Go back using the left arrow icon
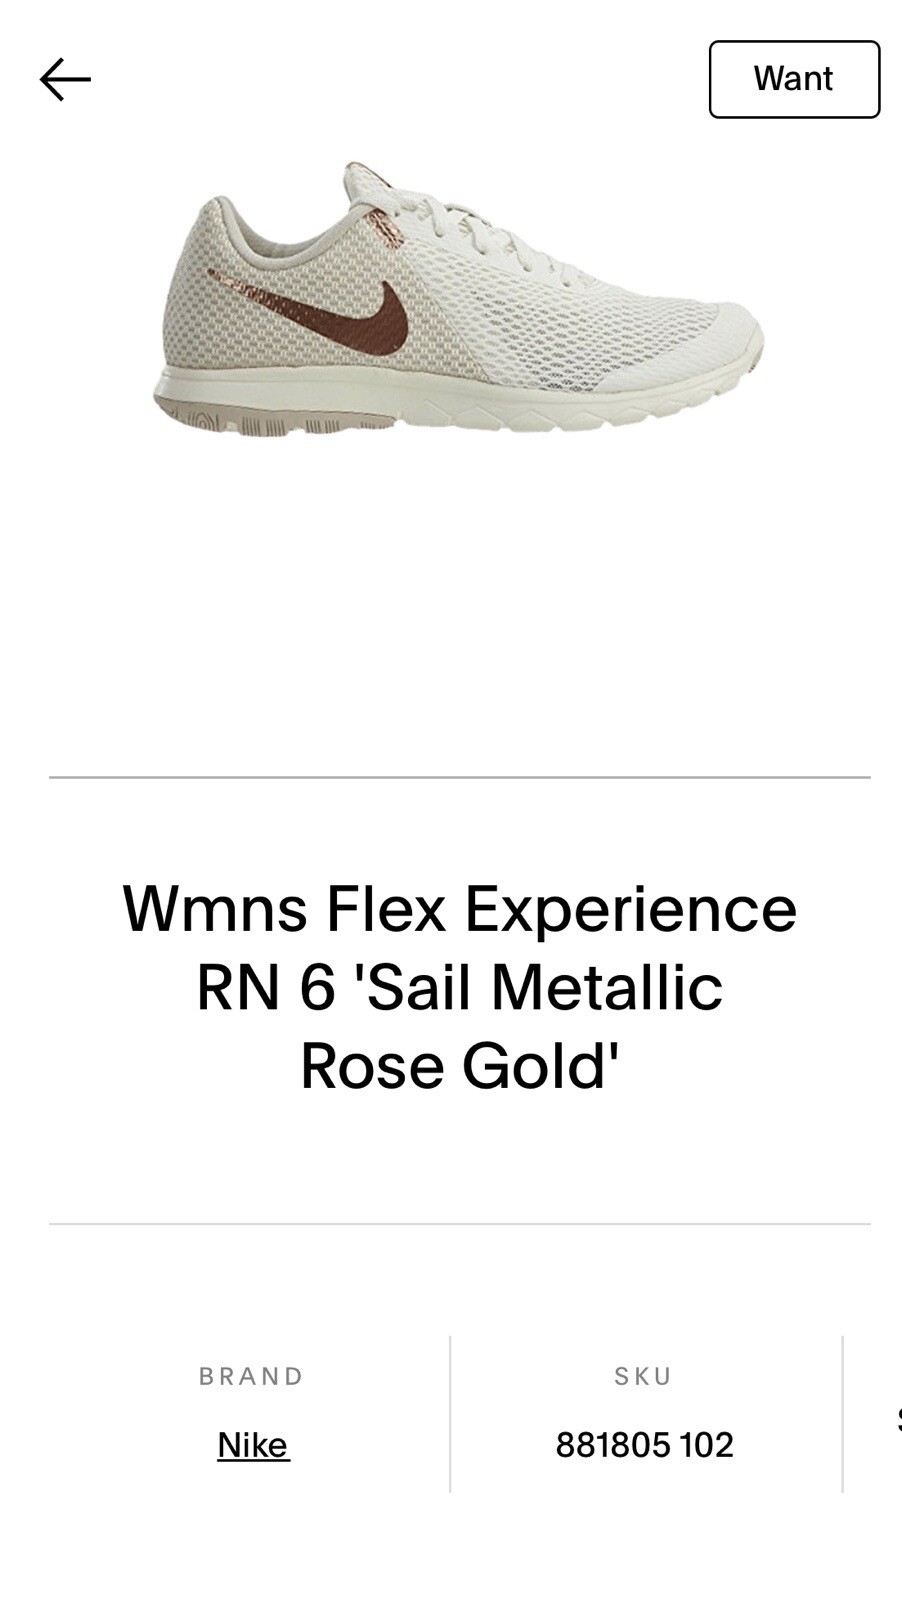902x1600 pixels. coord(65,79)
